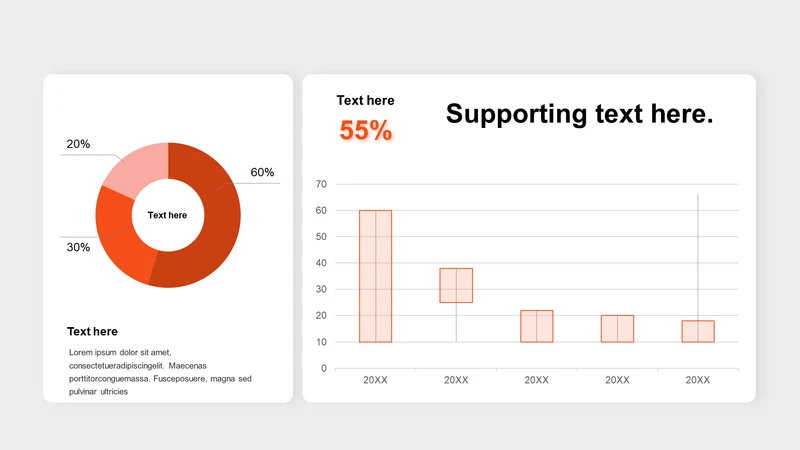The height and width of the screenshot is (450, 800).
Task: Click the orange 55% figure
Action: tap(366, 130)
